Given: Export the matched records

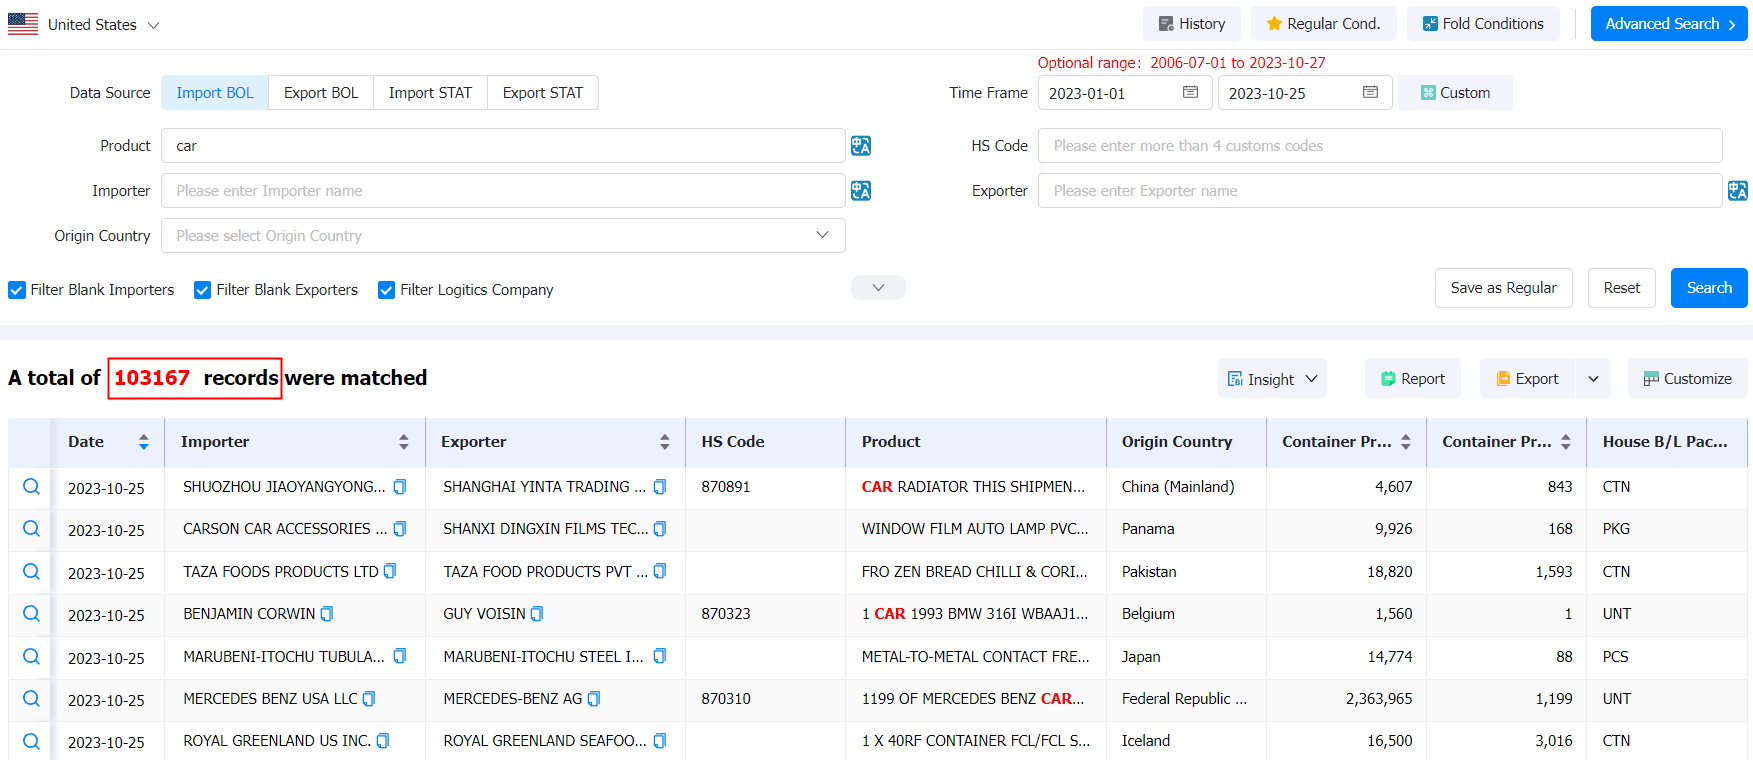Looking at the screenshot, I should [x=1527, y=379].
